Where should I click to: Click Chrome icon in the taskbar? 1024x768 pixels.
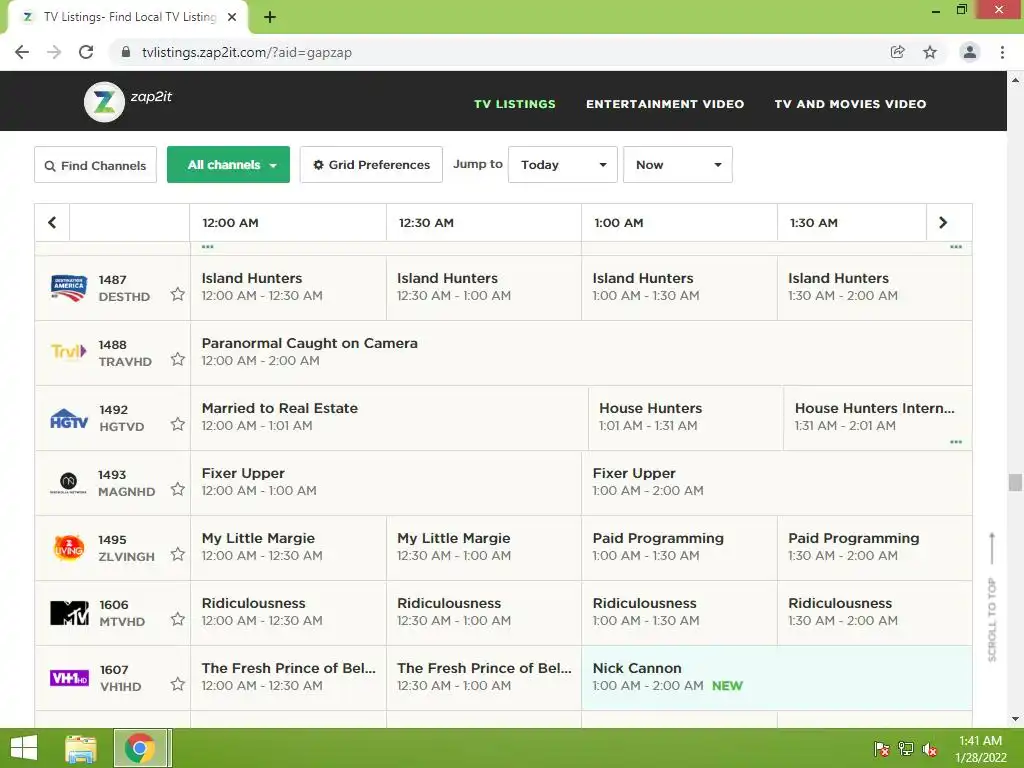click(140, 748)
